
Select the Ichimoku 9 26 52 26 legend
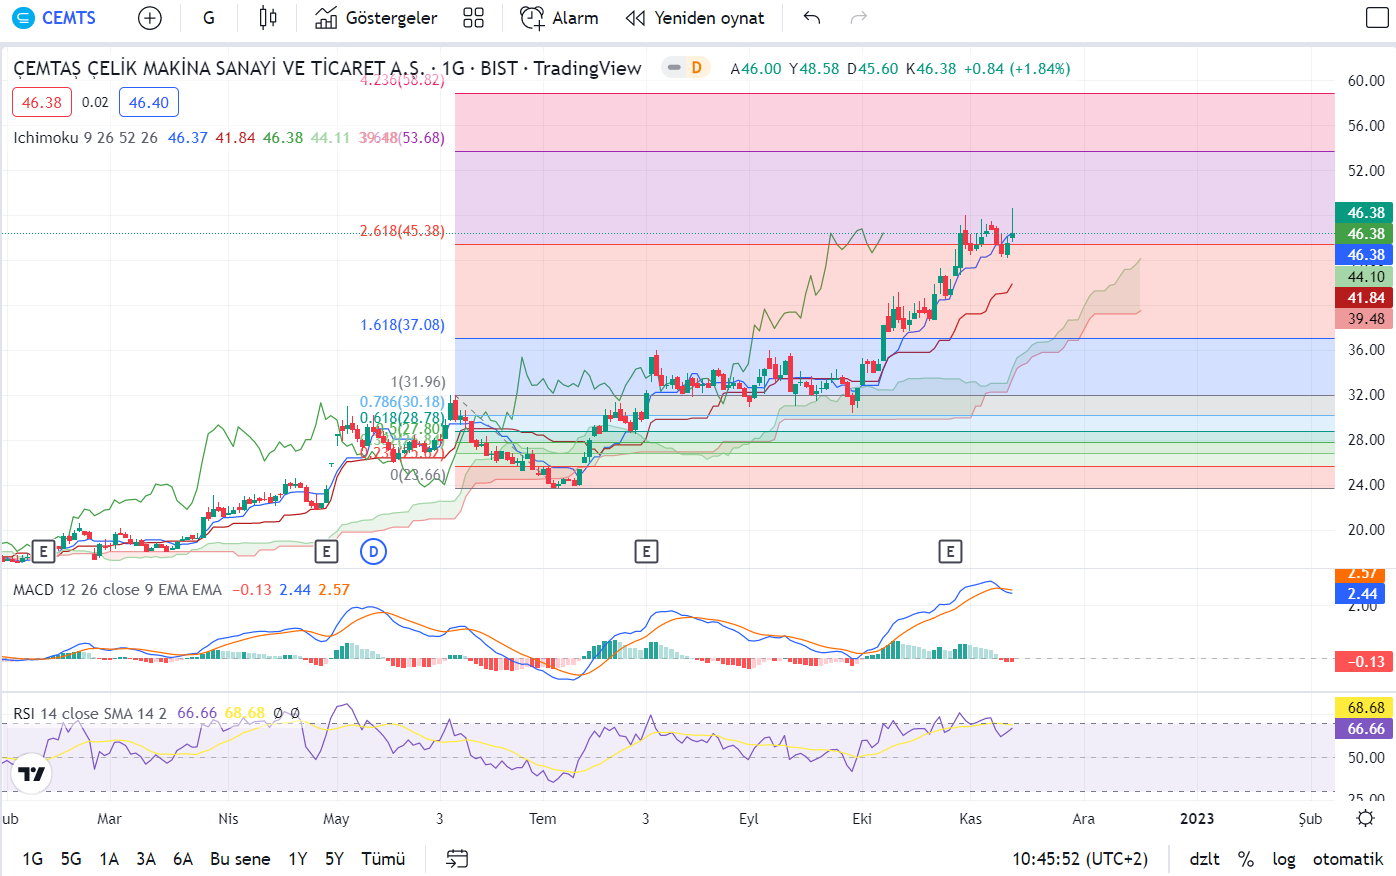pos(85,138)
